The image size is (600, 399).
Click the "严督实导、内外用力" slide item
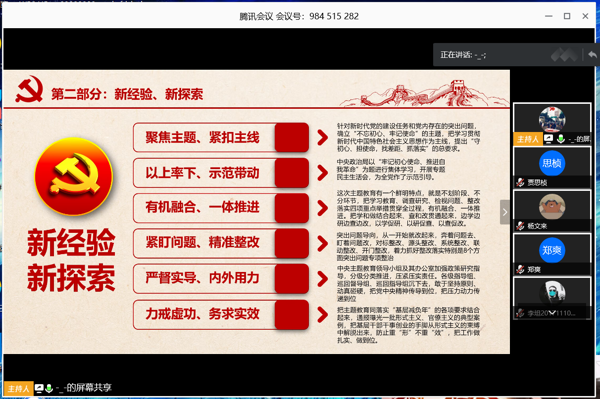(x=221, y=278)
